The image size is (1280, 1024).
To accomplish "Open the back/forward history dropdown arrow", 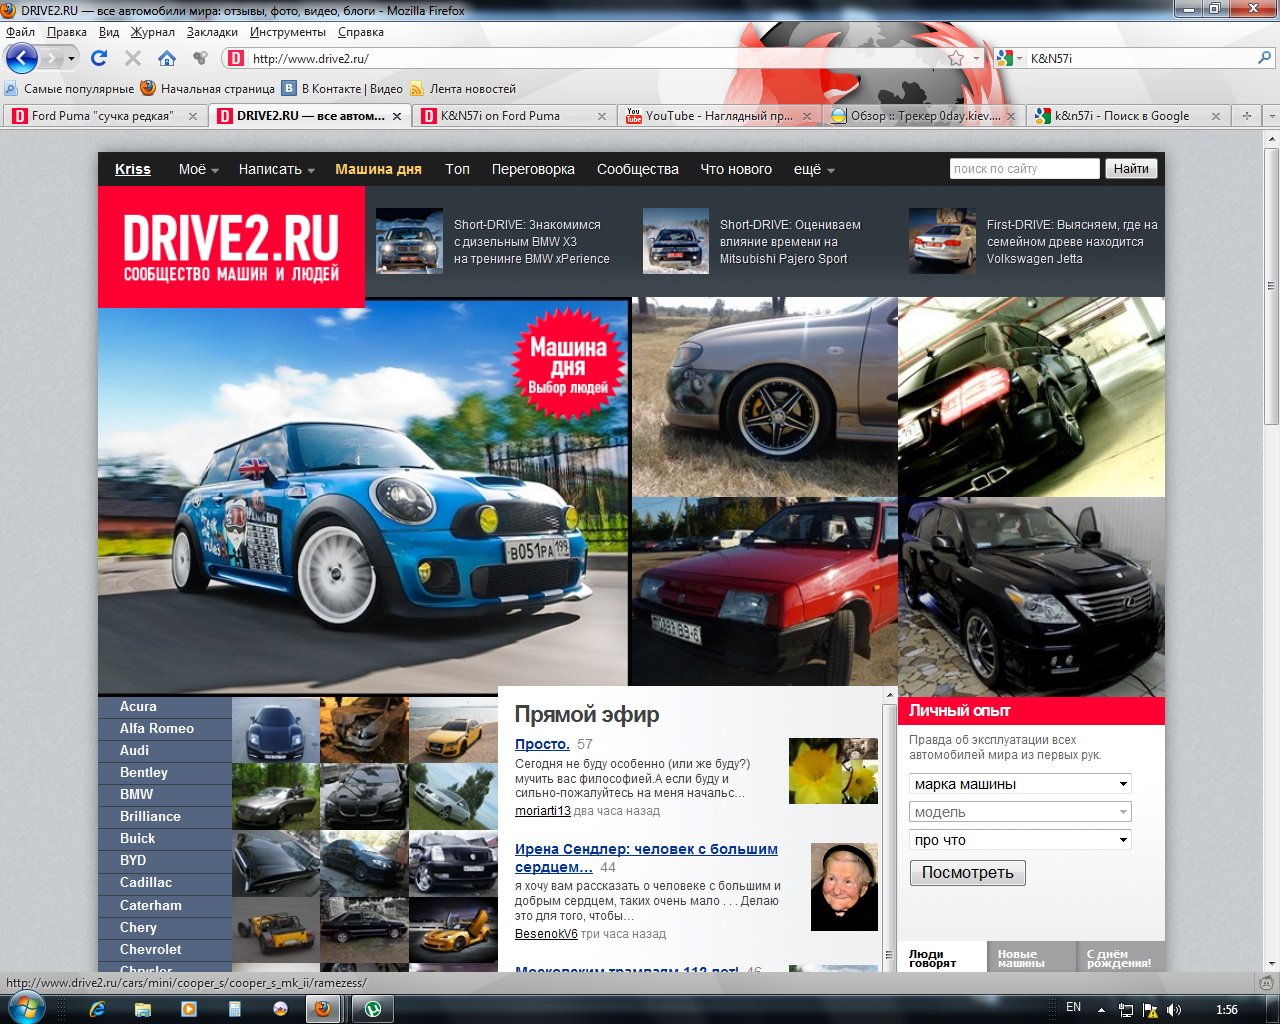I will 71,58.
